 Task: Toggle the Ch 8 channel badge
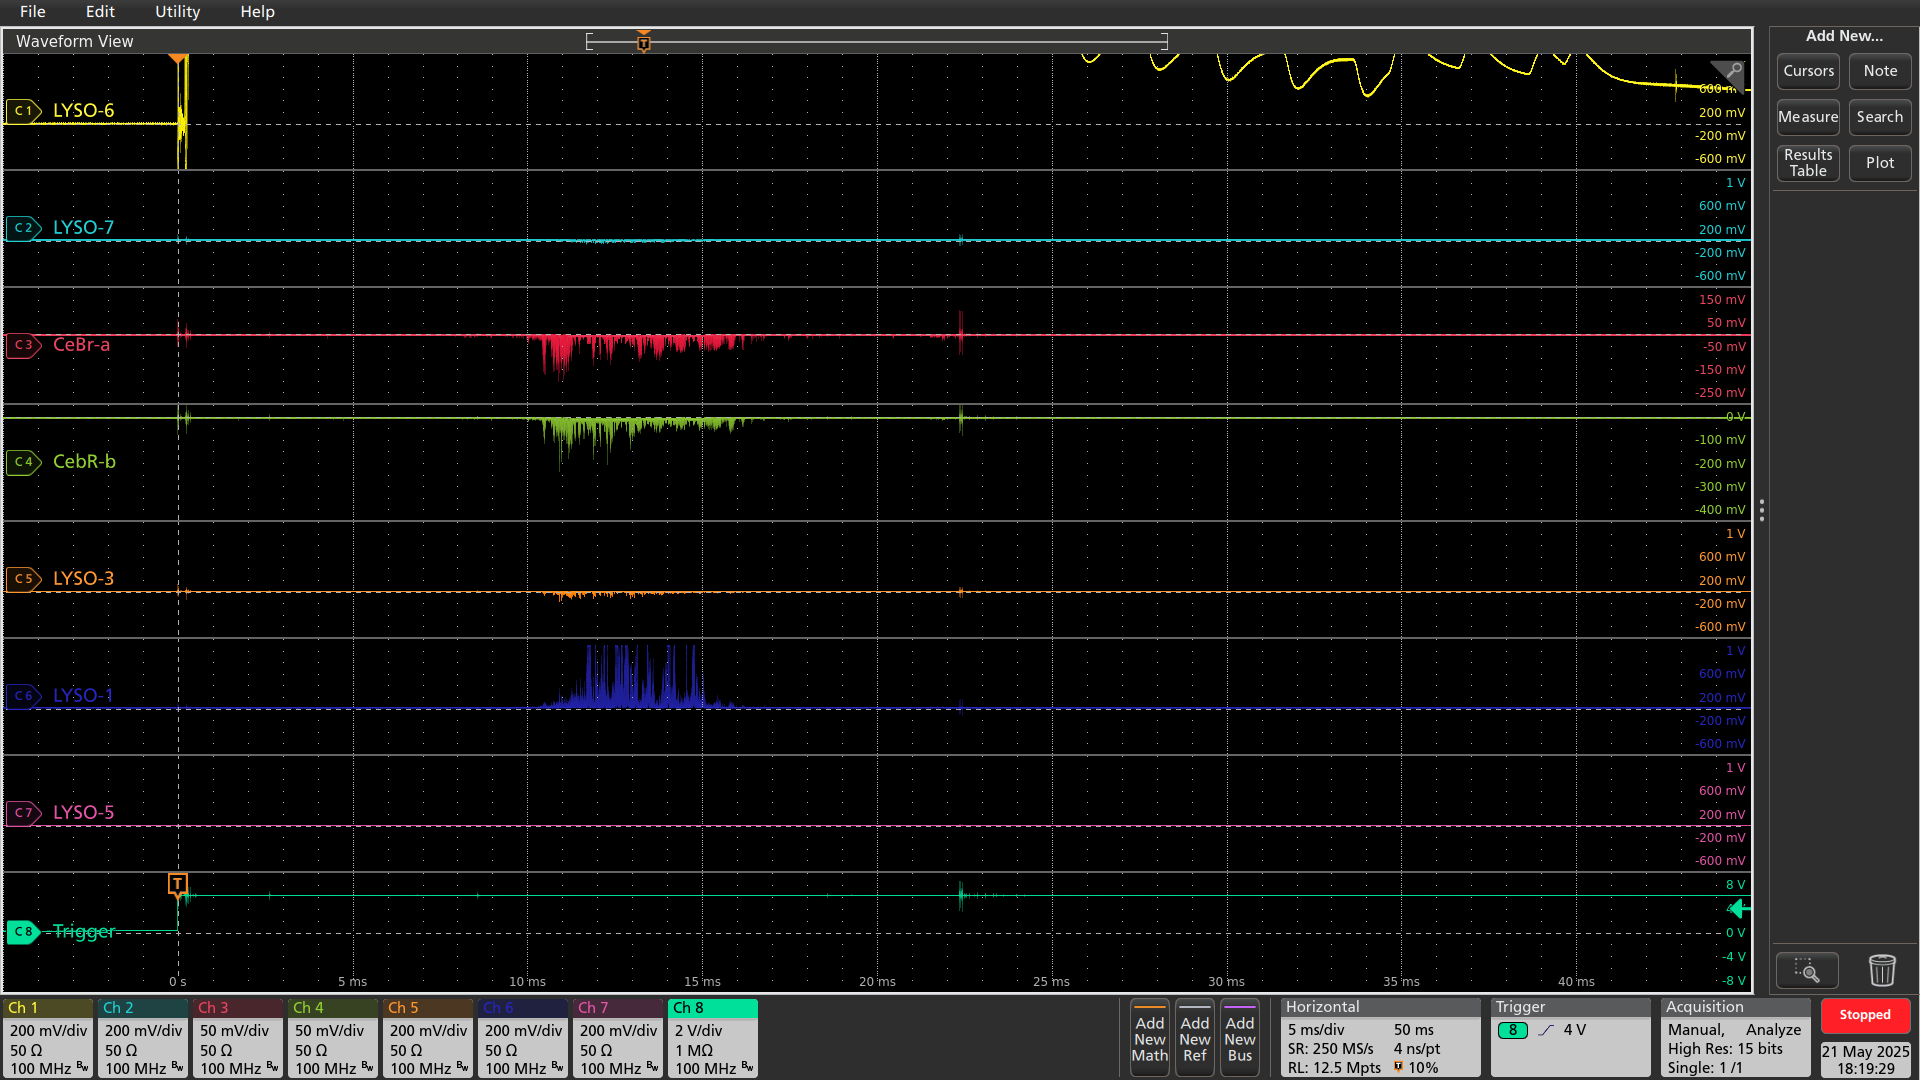pos(712,1038)
